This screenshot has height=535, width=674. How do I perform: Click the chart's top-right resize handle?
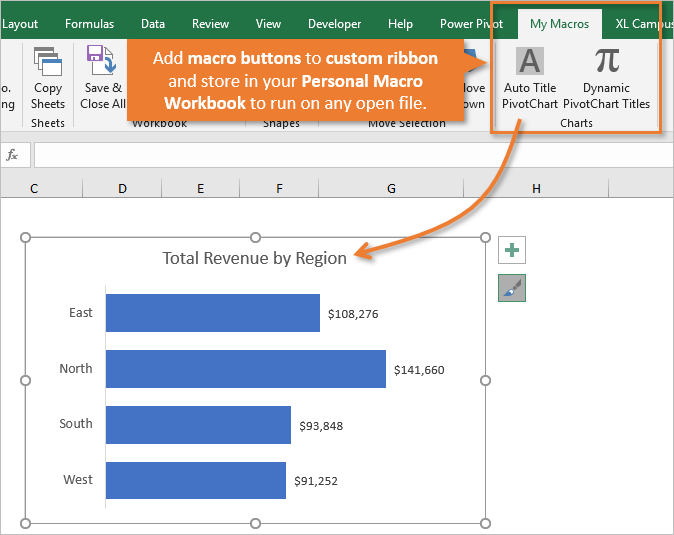pyautogui.click(x=485, y=237)
